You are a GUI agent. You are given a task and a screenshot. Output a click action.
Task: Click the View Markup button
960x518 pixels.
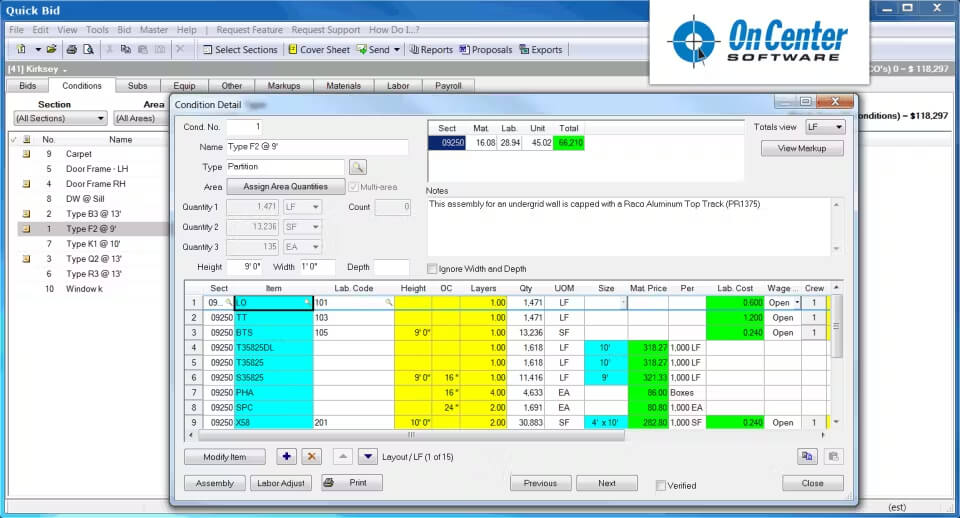pyautogui.click(x=802, y=148)
